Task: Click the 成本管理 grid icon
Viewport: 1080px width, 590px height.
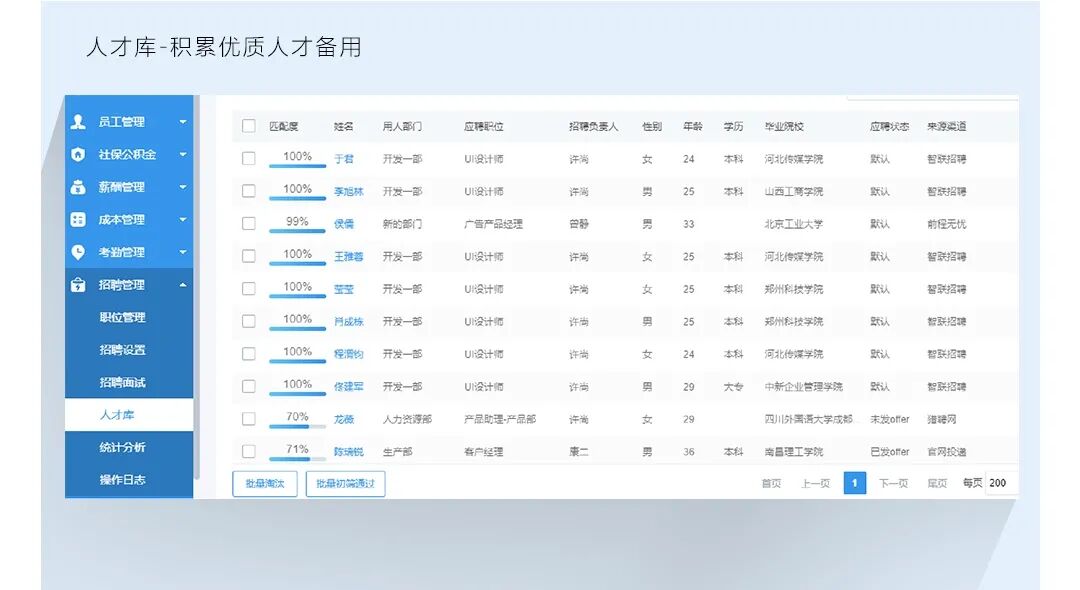Action: point(78,220)
